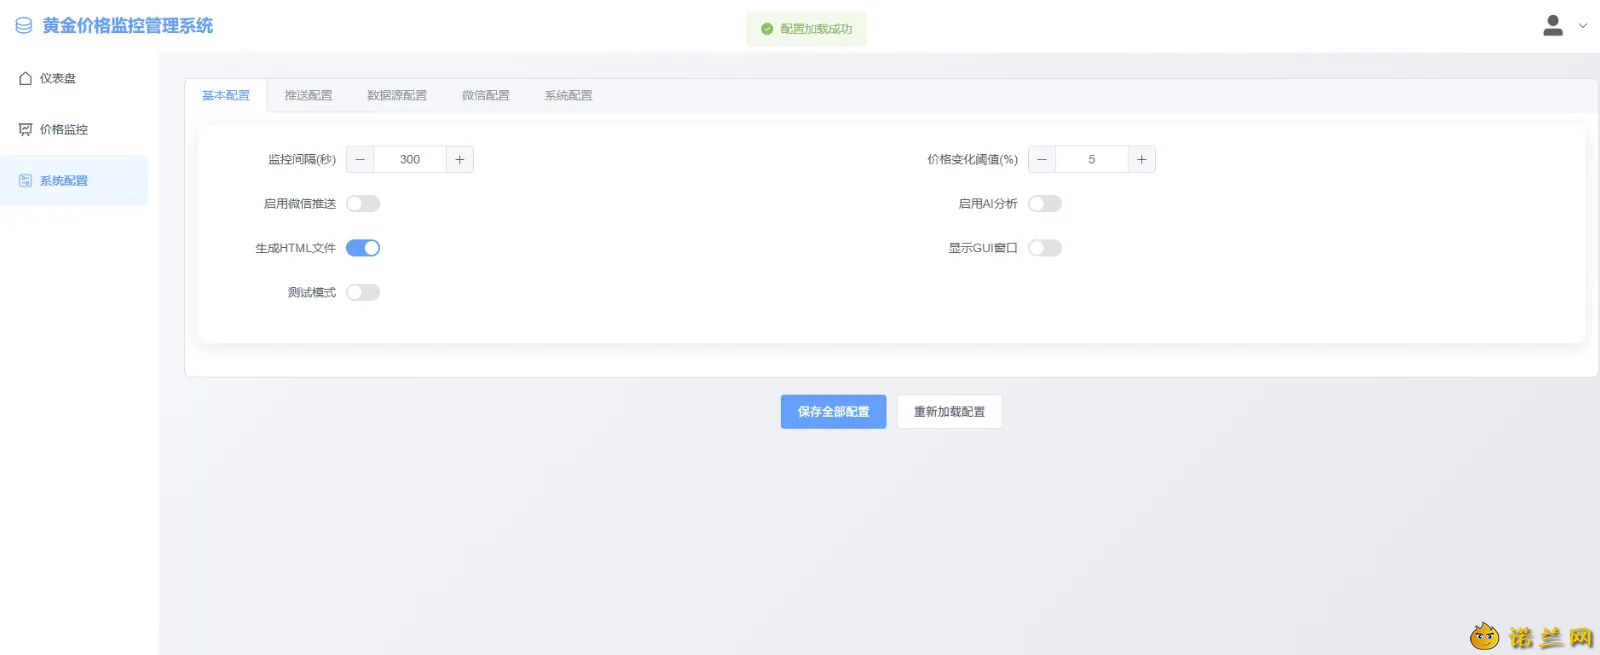Click the 配置加载成功 notification text
The width and height of the screenshot is (1600, 655).
(x=816, y=29)
